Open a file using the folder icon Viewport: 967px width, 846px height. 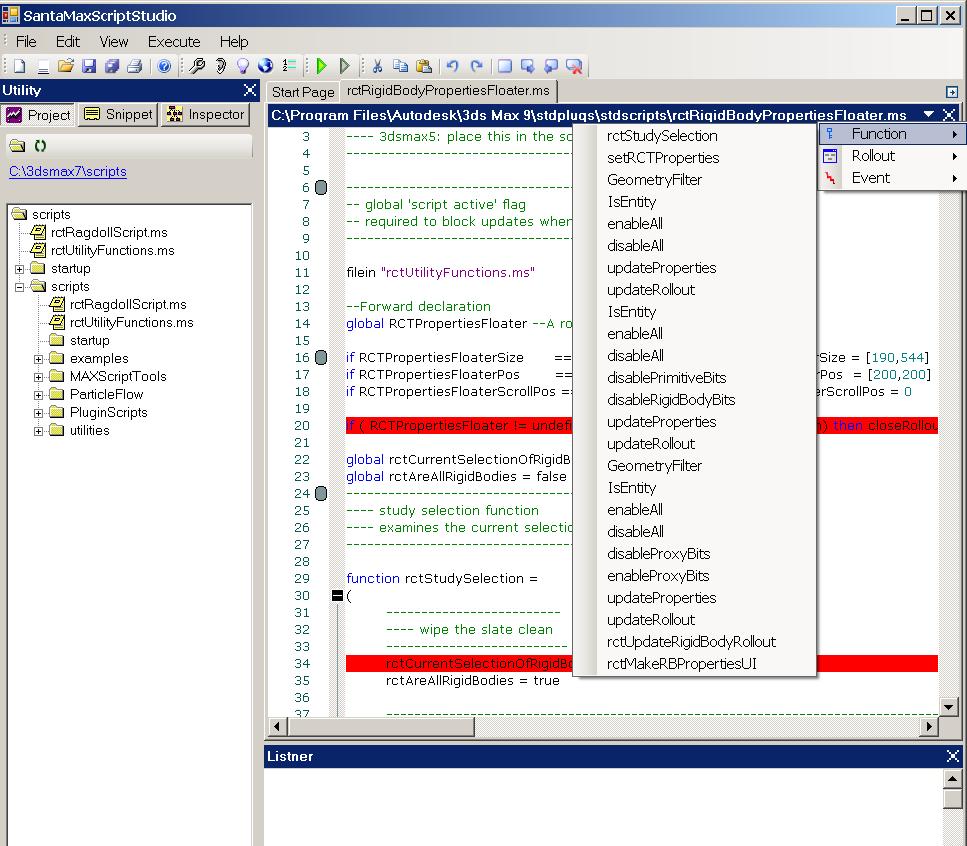(66, 66)
